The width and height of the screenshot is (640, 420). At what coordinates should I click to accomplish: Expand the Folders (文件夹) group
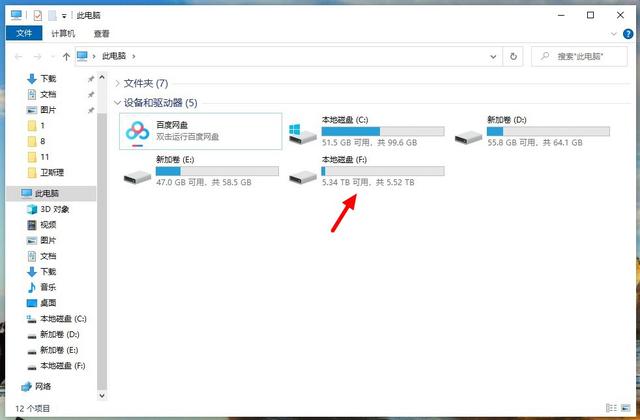(x=118, y=84)
